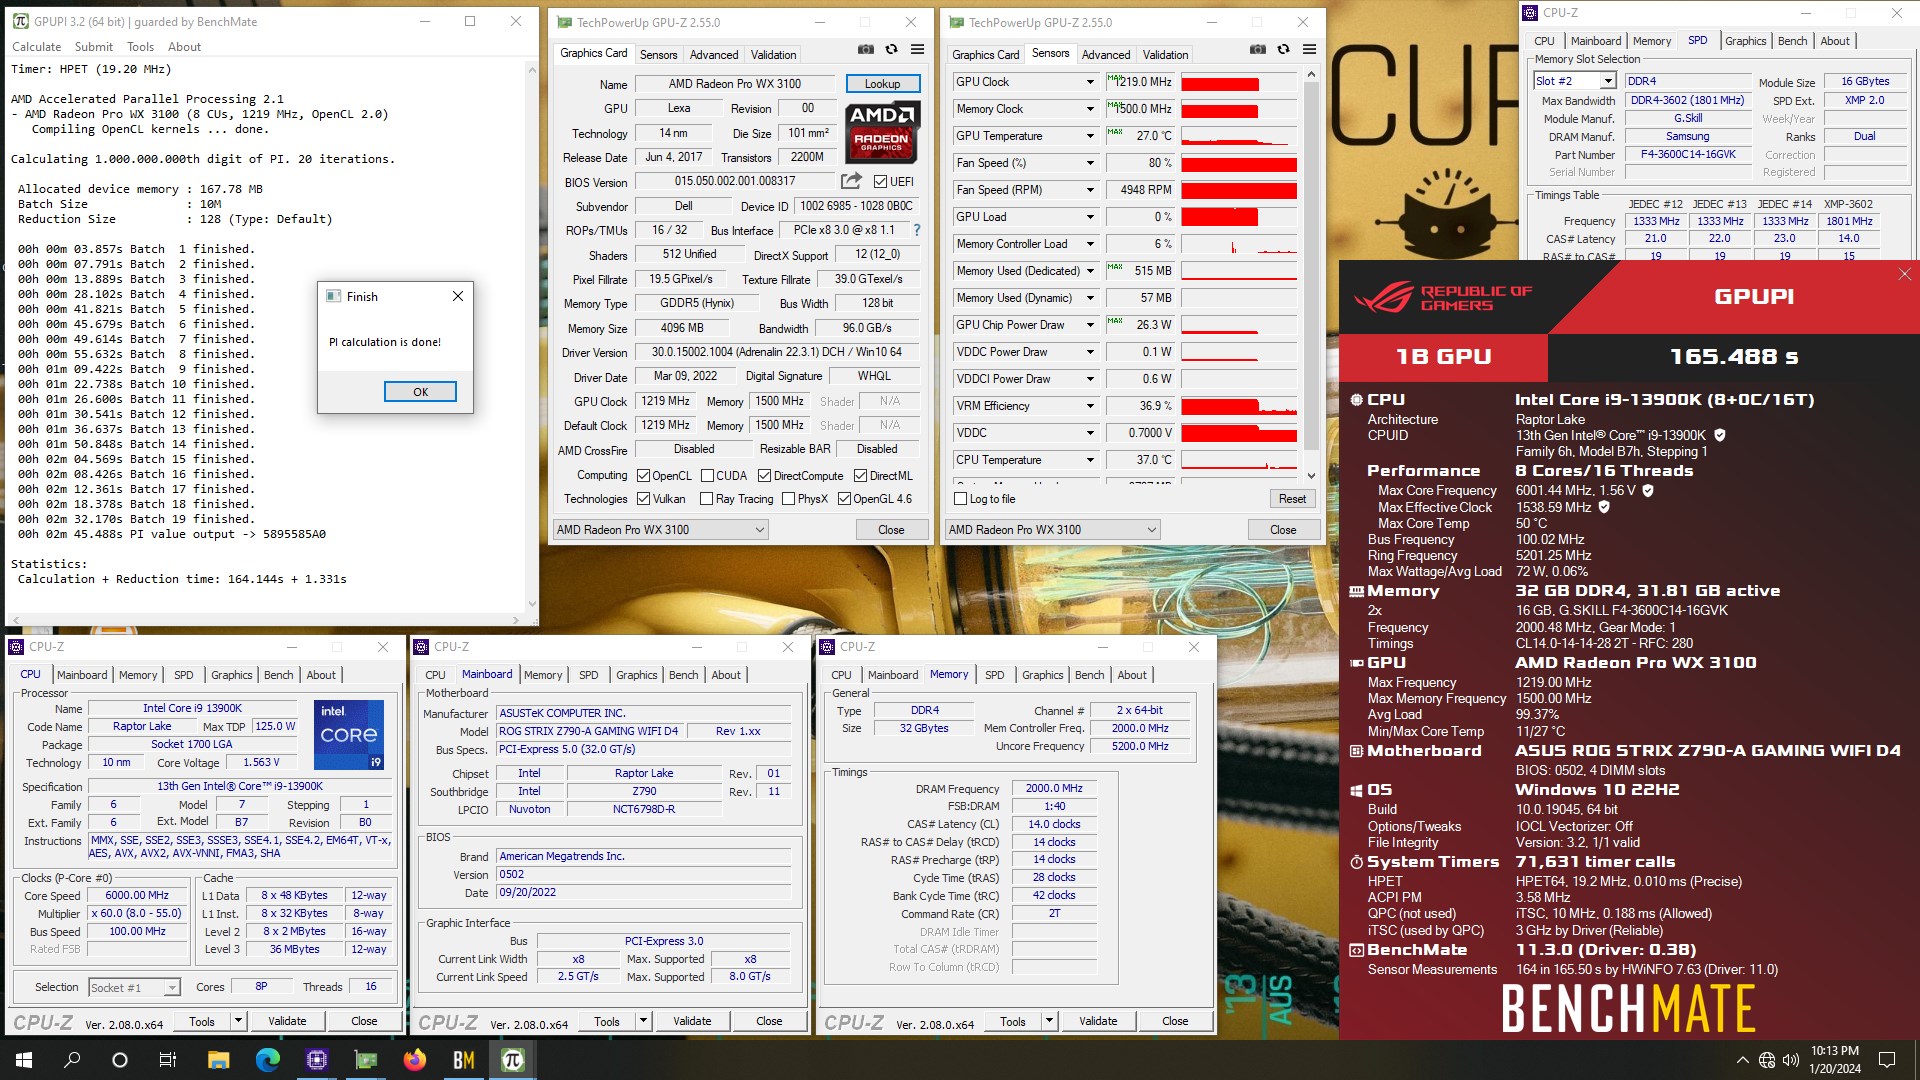
Task: Open Tools dropdown arrow in CPU-Z Mainboard window
Action: pos(643,1021)
